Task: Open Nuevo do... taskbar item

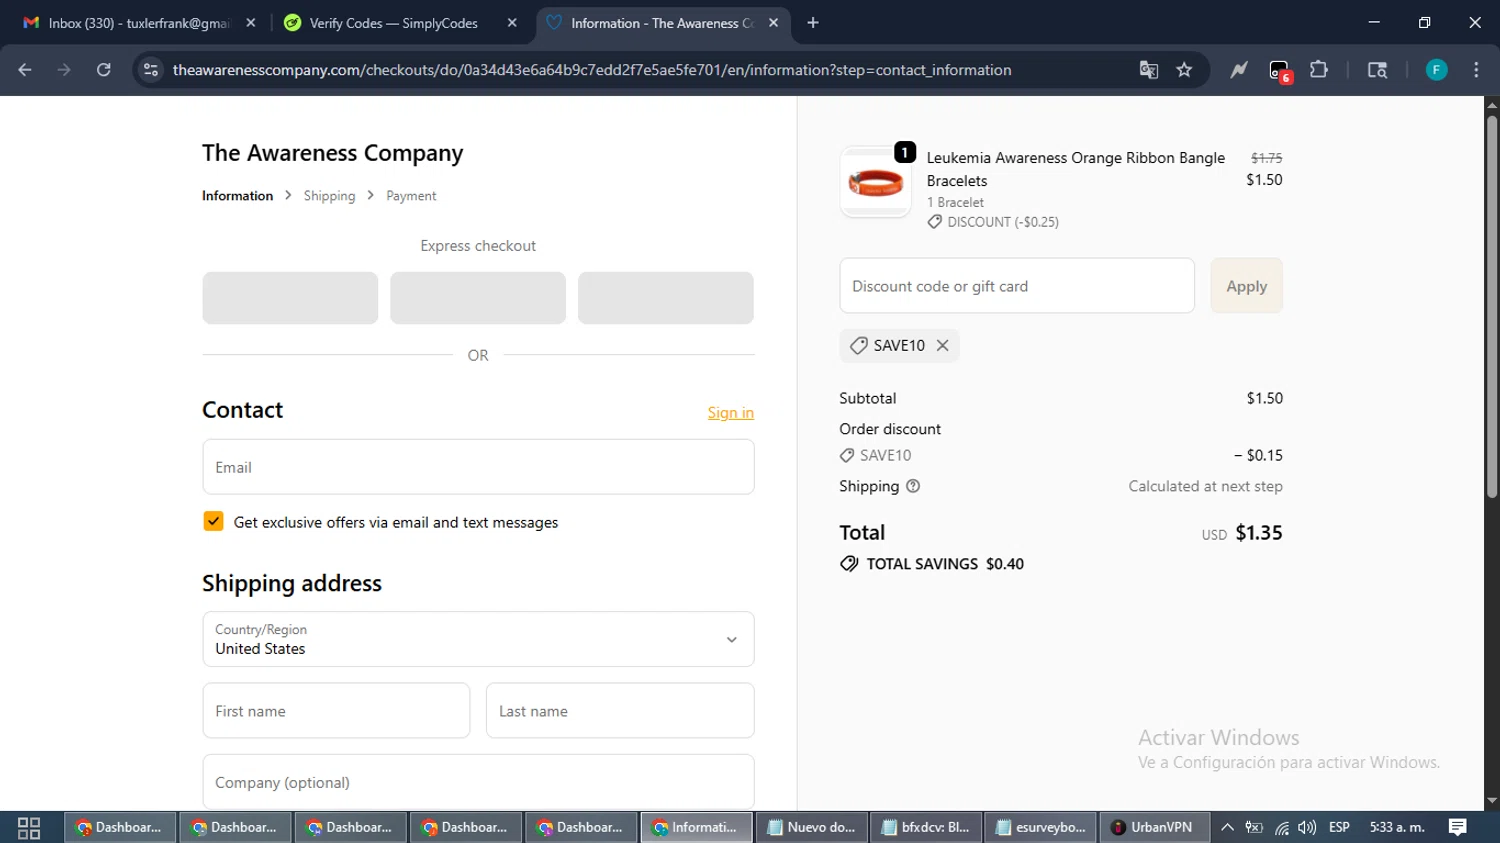Action: click(x=811, y=827)
